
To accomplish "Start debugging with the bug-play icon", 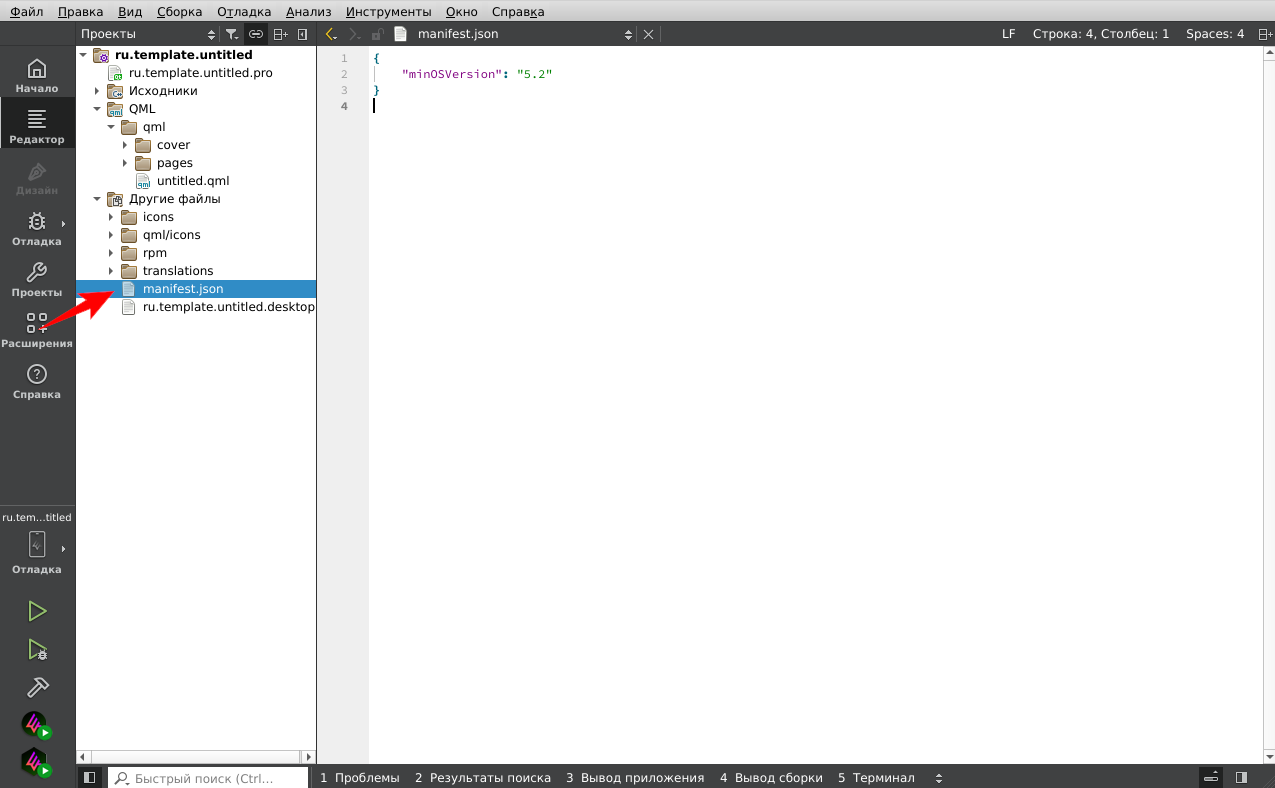I will tap(37, 650).
